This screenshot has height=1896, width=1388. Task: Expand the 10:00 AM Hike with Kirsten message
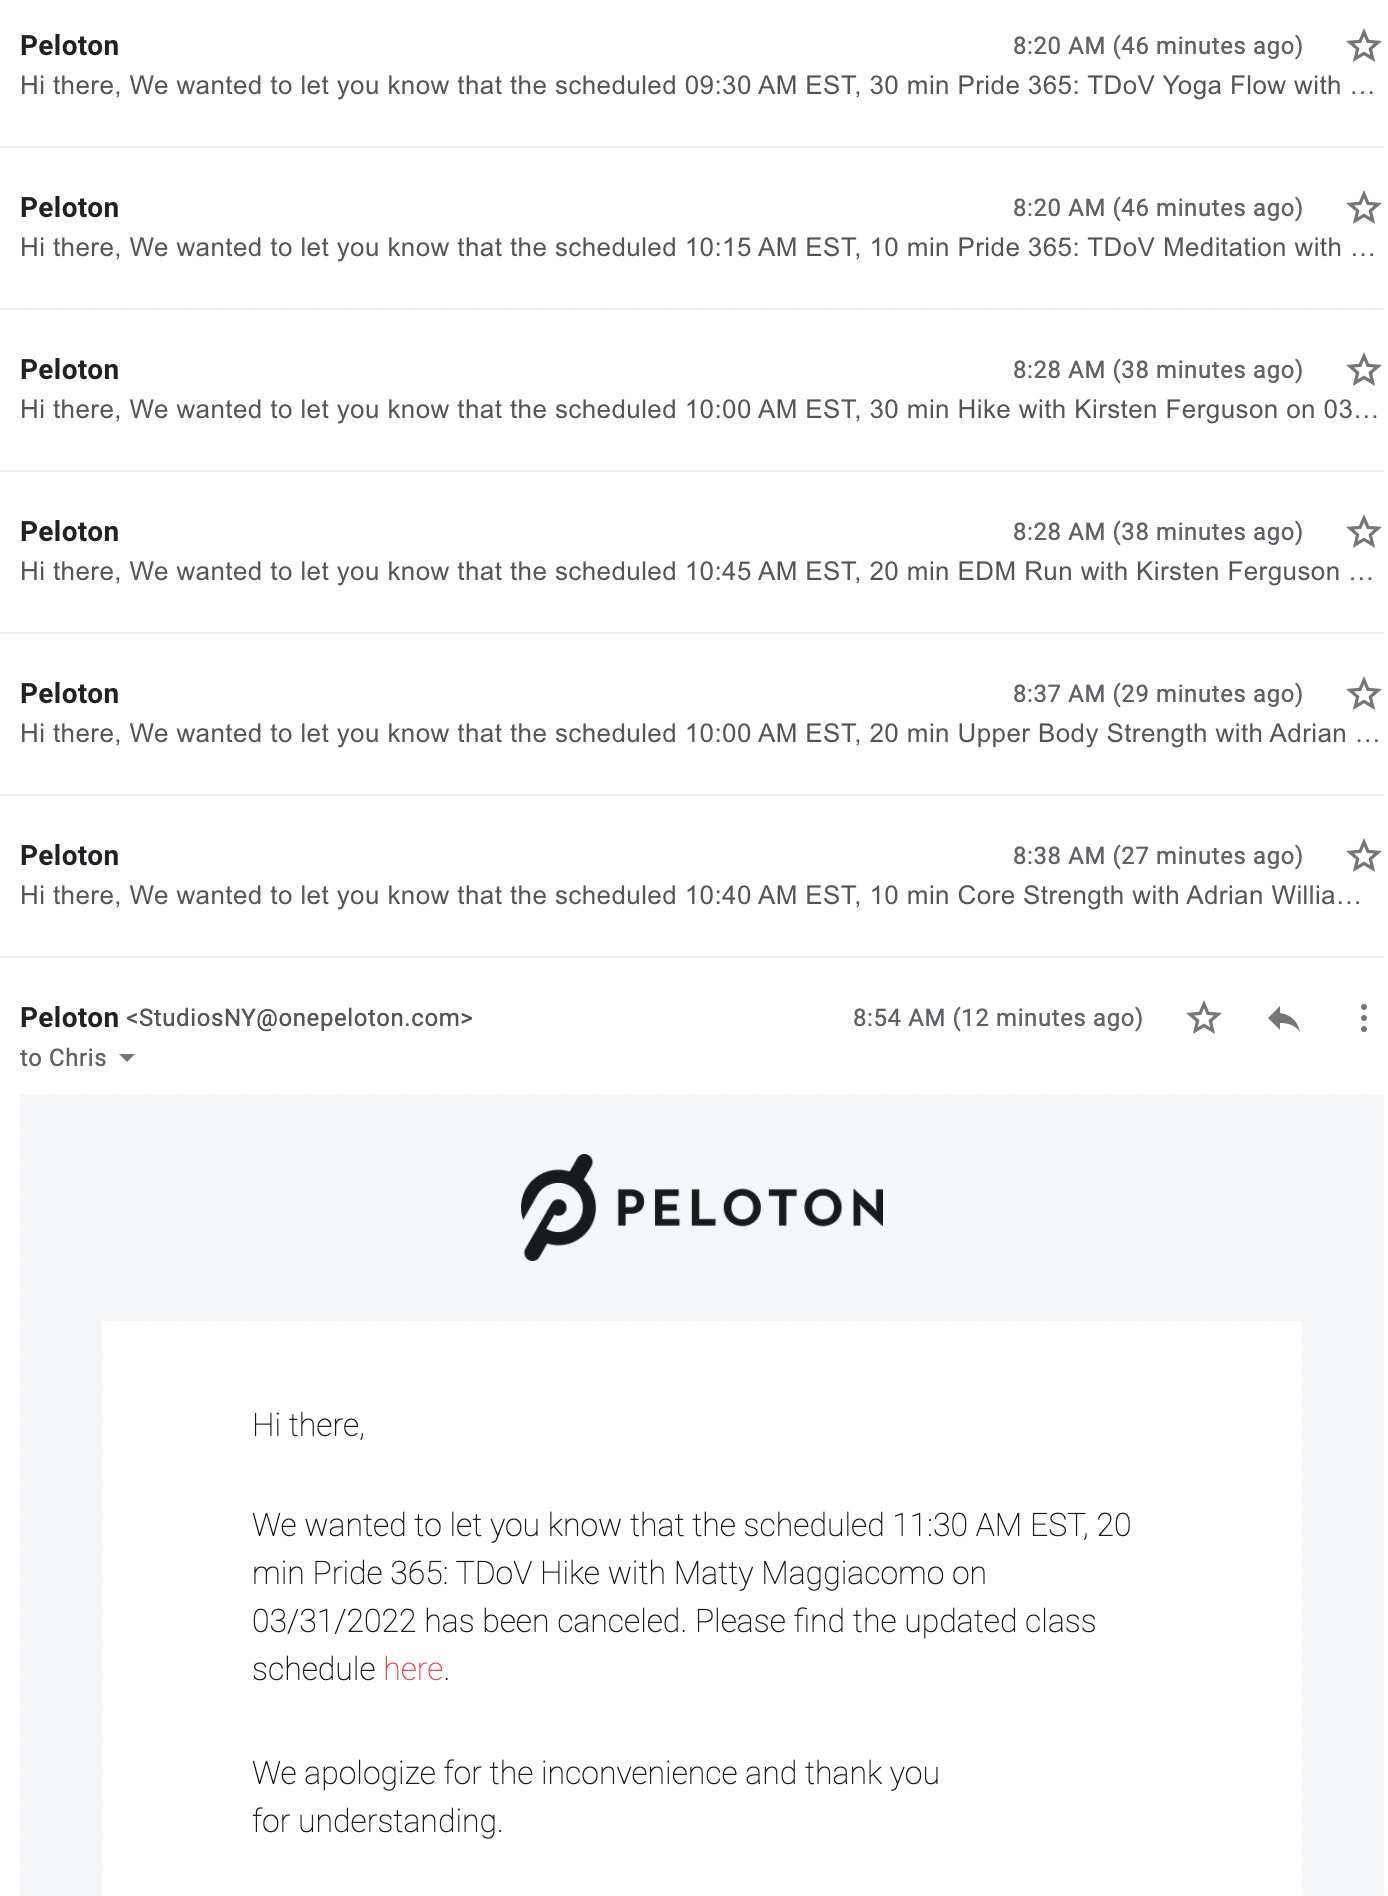click(692, 390)
